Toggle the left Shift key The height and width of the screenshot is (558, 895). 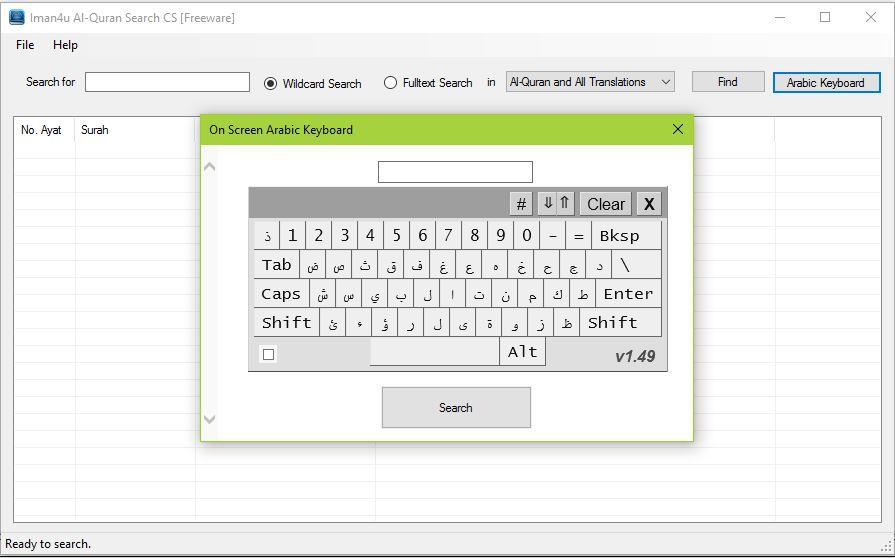pyautogui.click(x=287, y=323)
